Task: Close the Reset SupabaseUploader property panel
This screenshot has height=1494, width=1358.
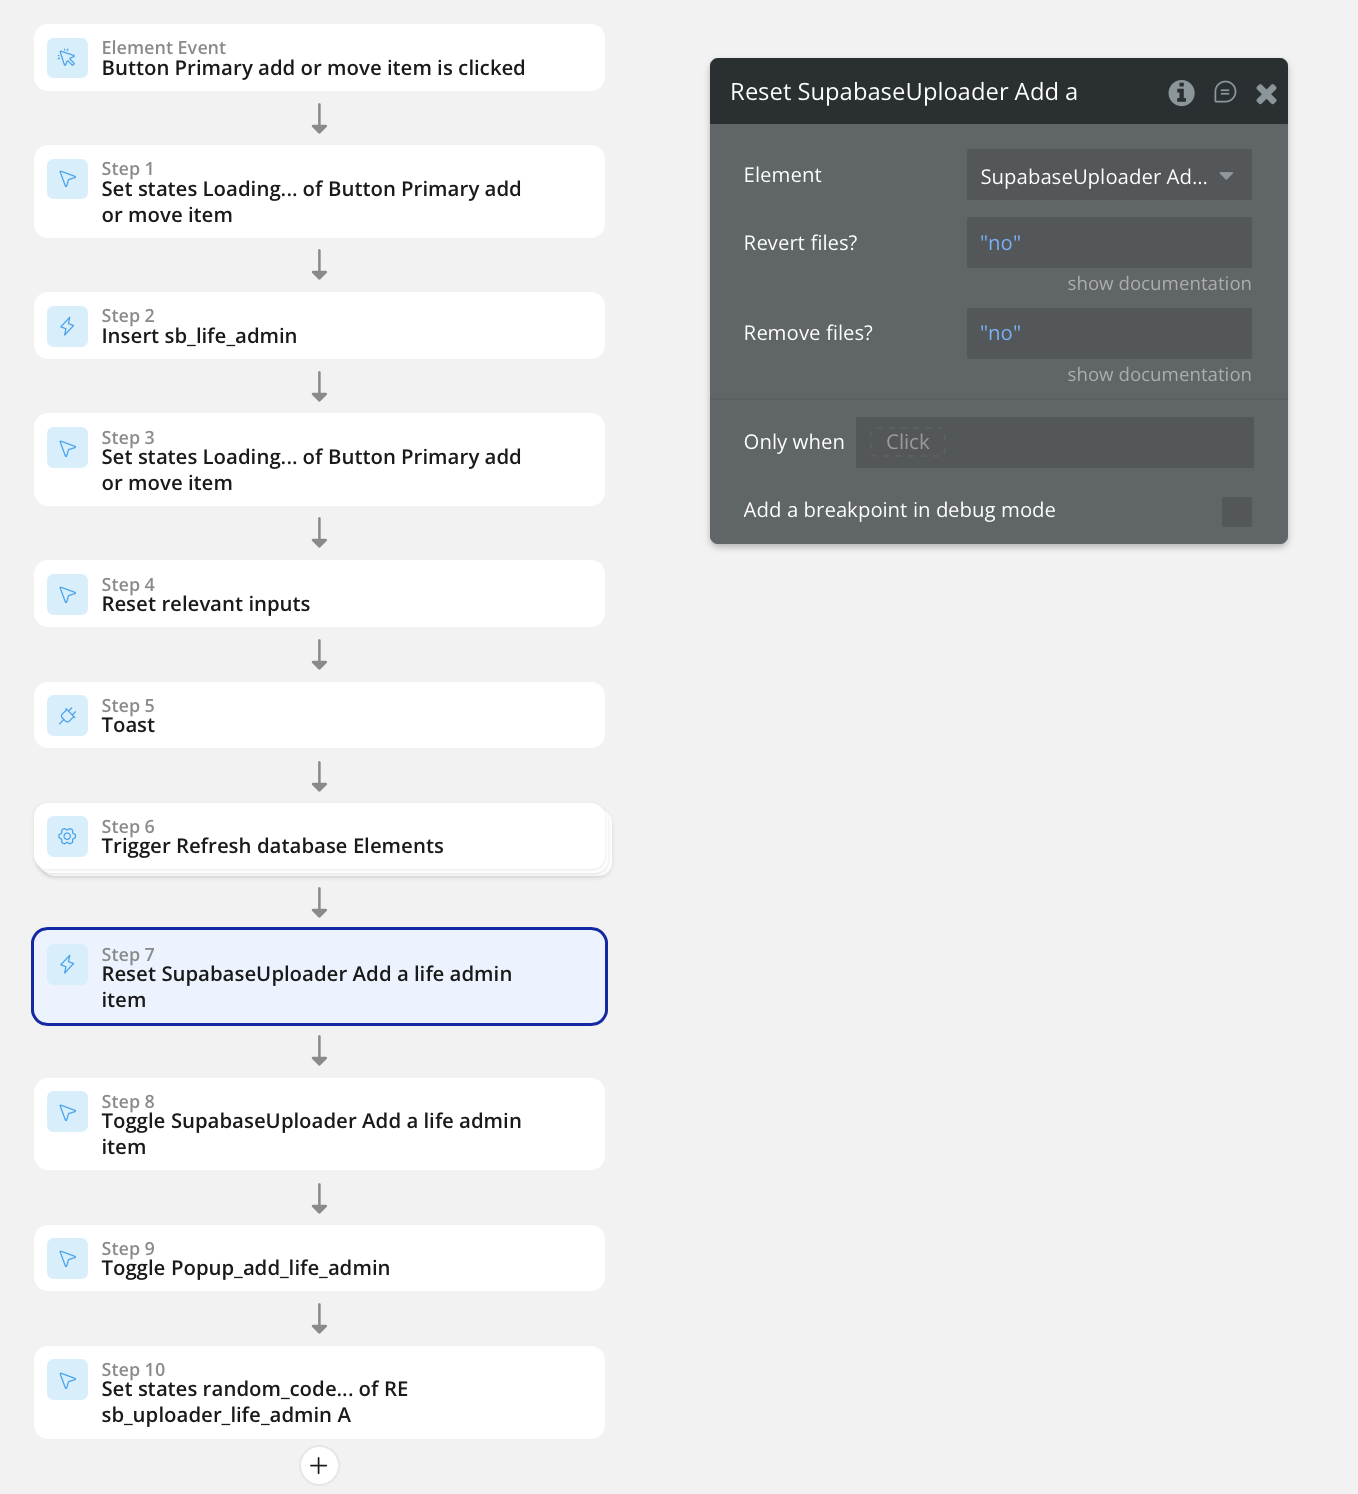Action: (1266, 94)
